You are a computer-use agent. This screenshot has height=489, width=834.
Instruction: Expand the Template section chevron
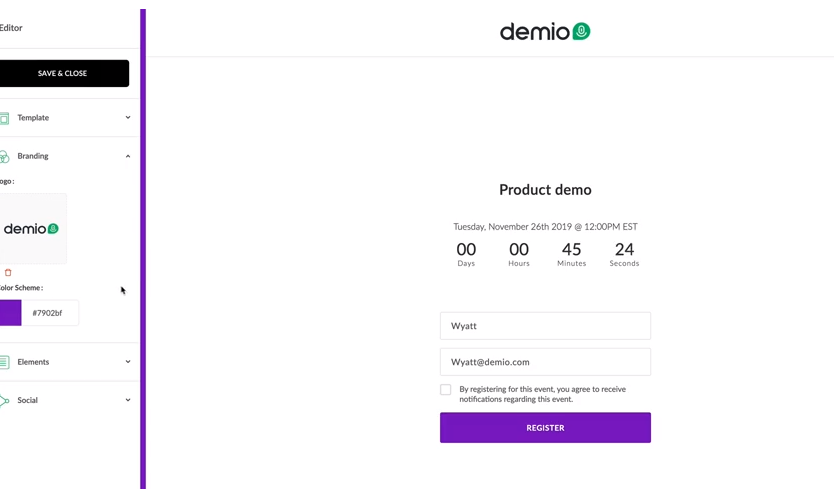(128, 118)
